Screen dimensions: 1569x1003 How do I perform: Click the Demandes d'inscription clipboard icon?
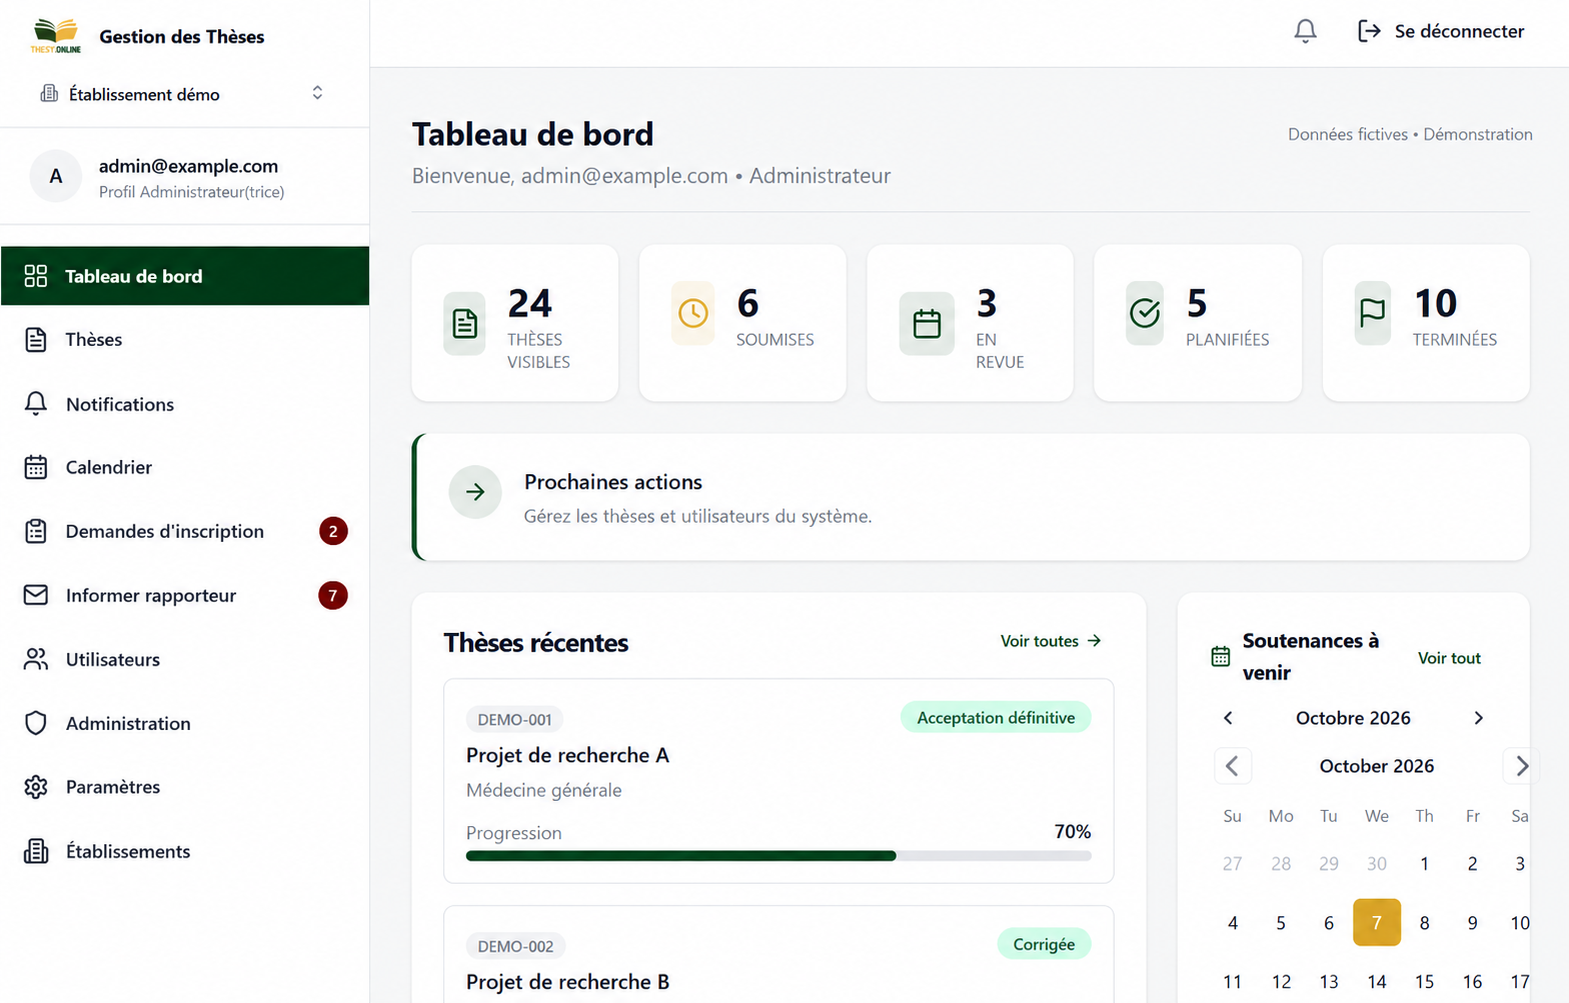36,531
